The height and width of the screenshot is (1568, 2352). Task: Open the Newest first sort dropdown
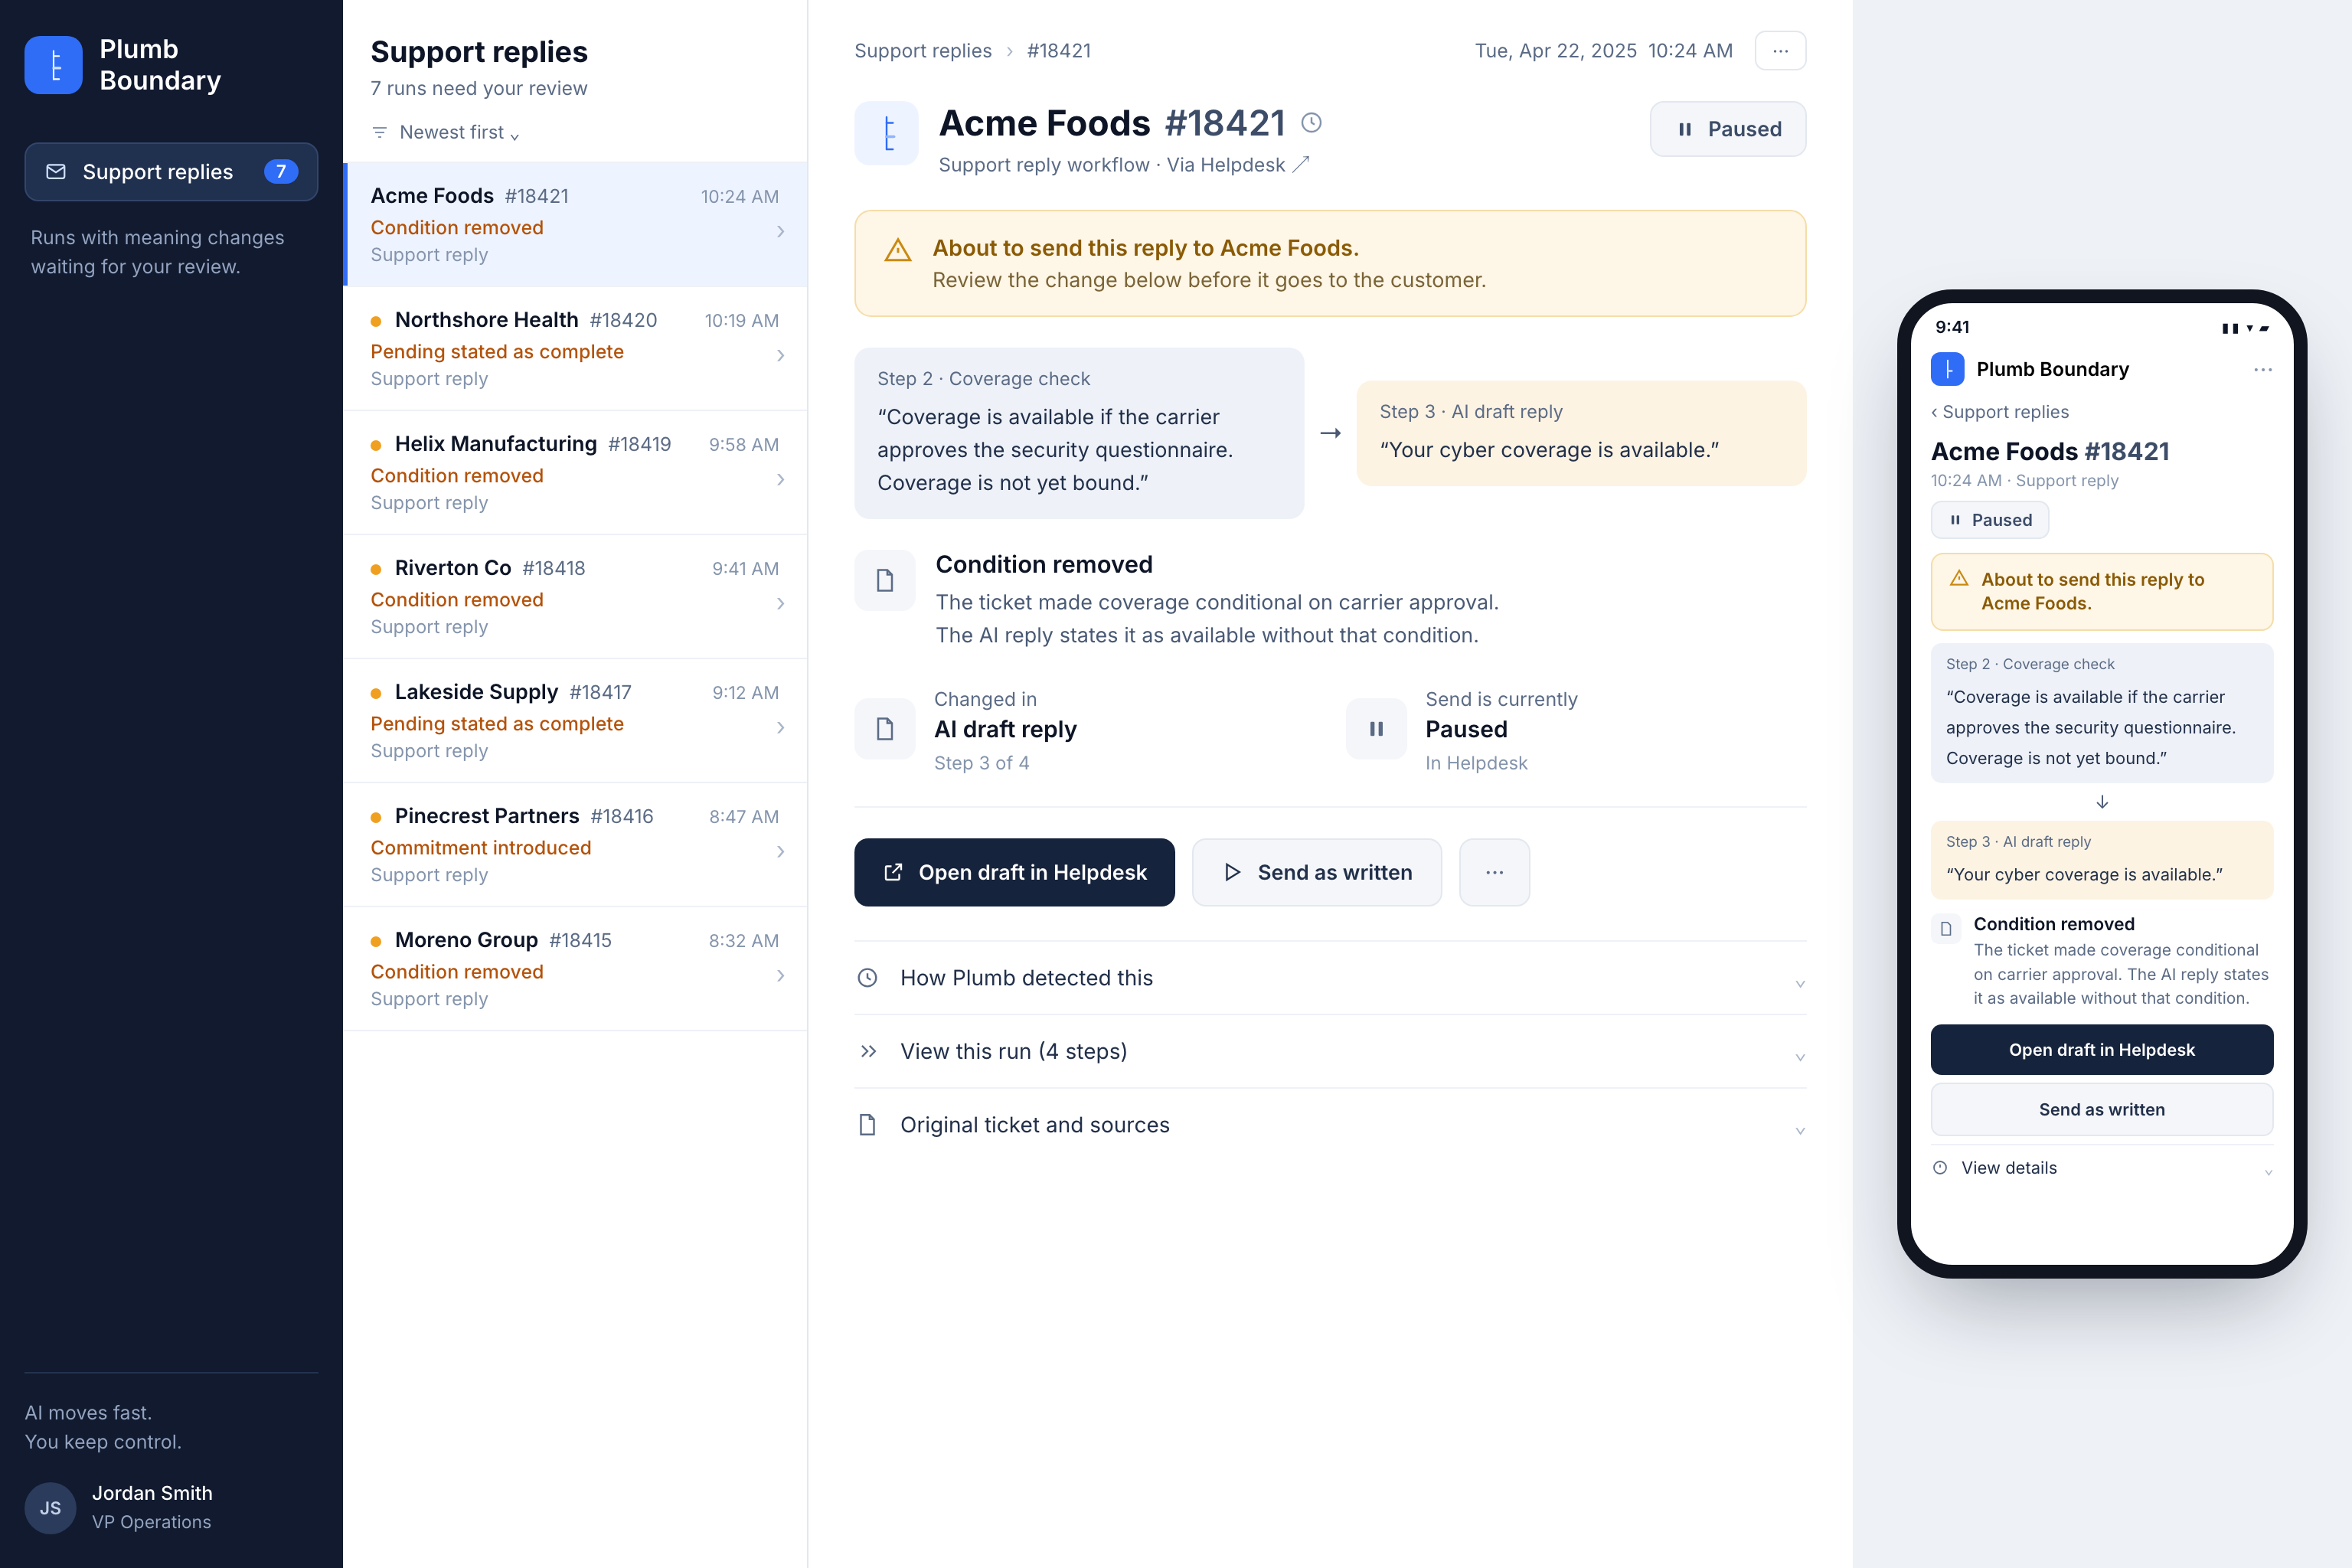tap(446, 132)
